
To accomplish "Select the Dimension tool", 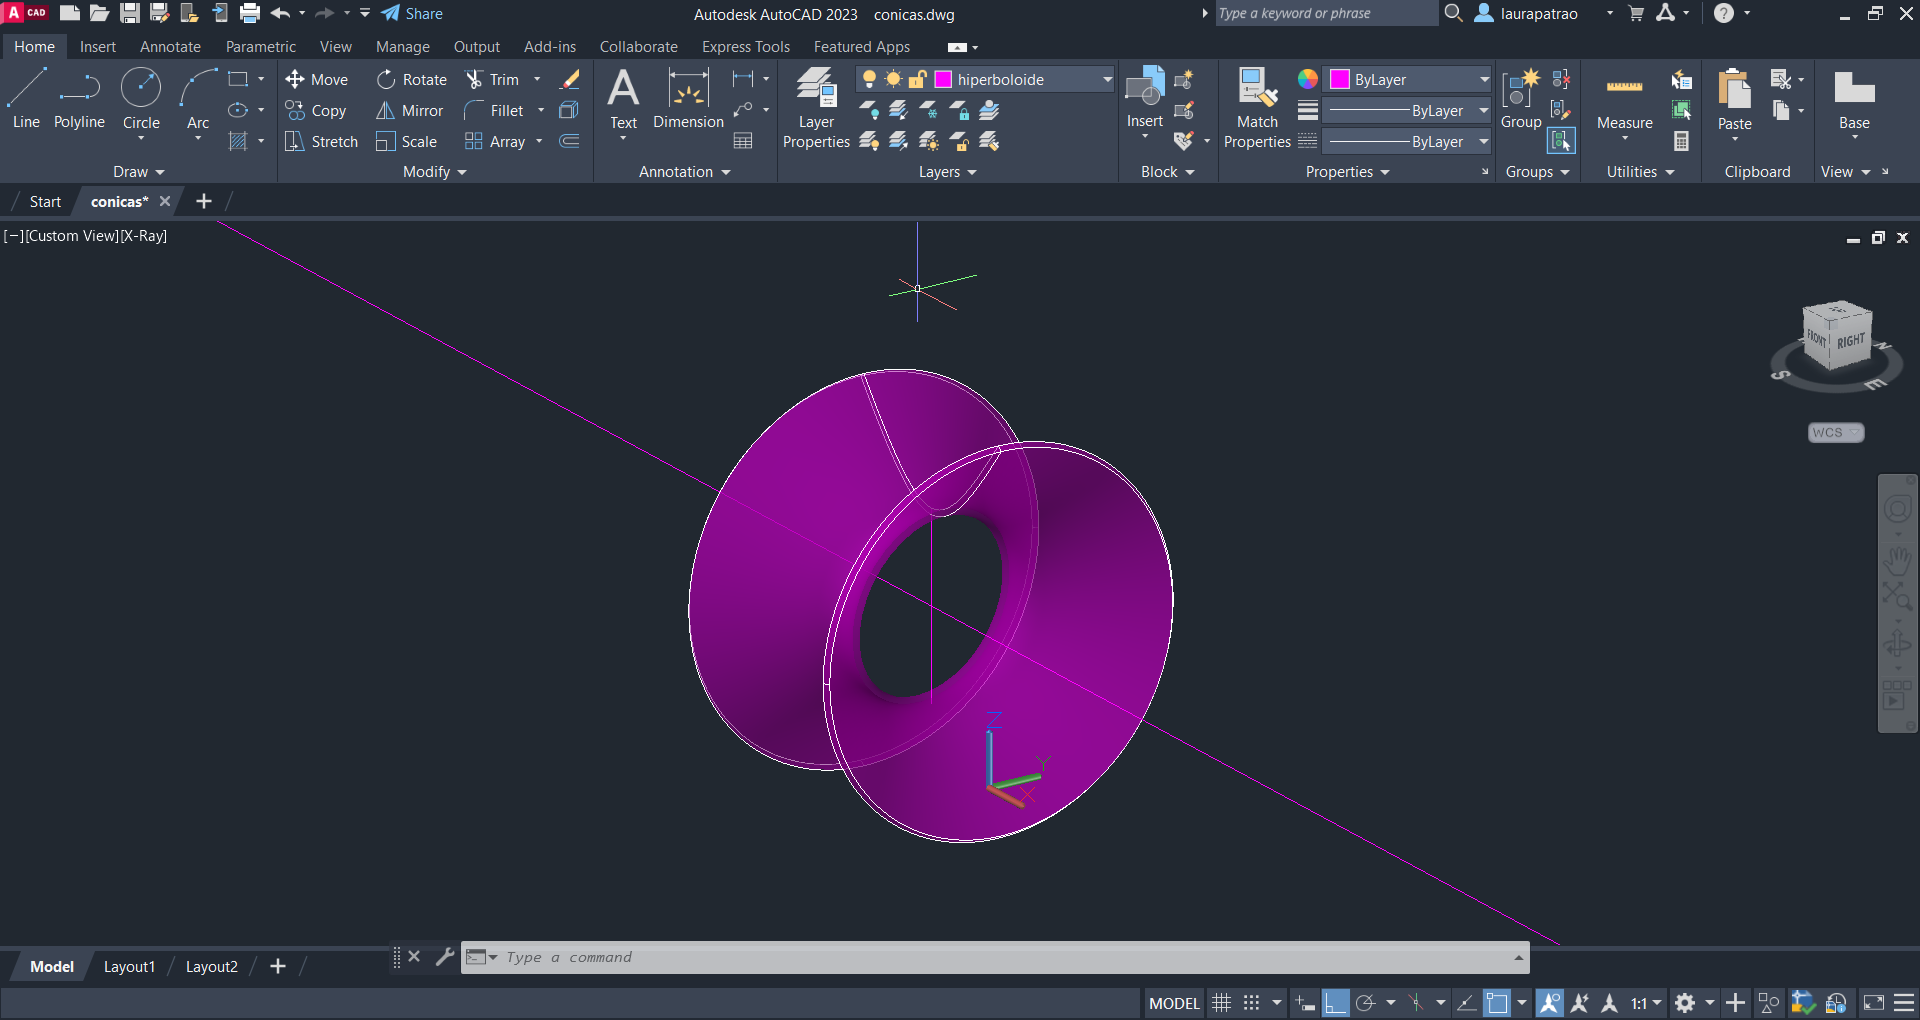I will tap(688, 99).
